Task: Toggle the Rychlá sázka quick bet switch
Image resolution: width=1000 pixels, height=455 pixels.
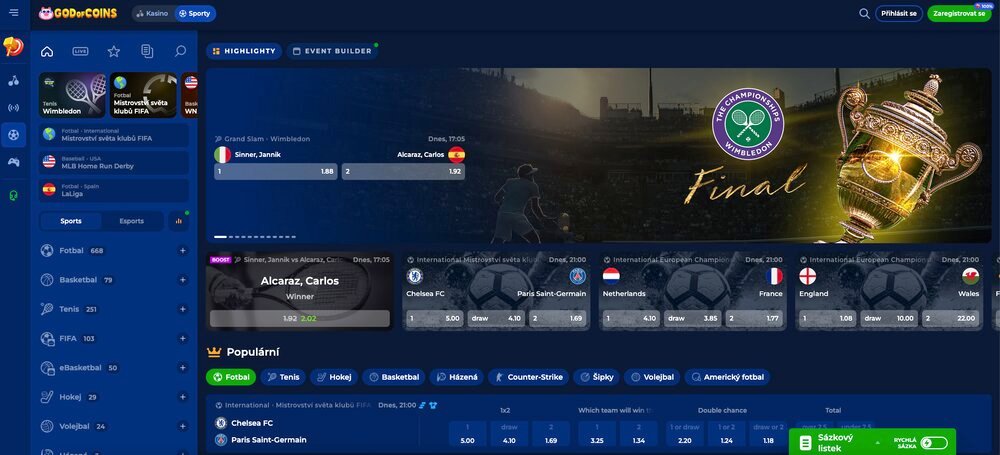Action: pos(933,442)
